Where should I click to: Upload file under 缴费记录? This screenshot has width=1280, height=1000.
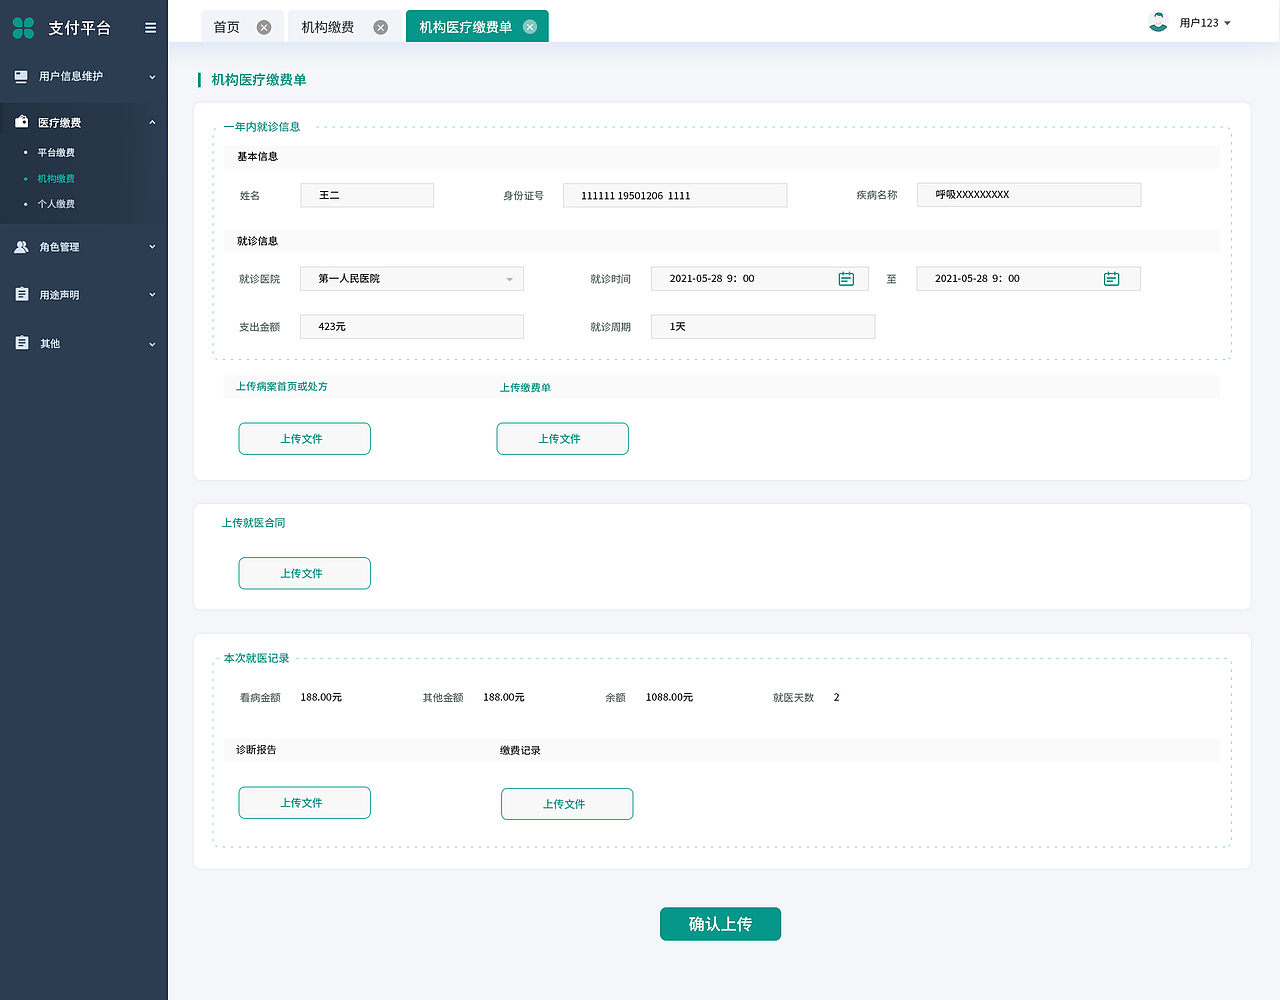click(567, 804)
